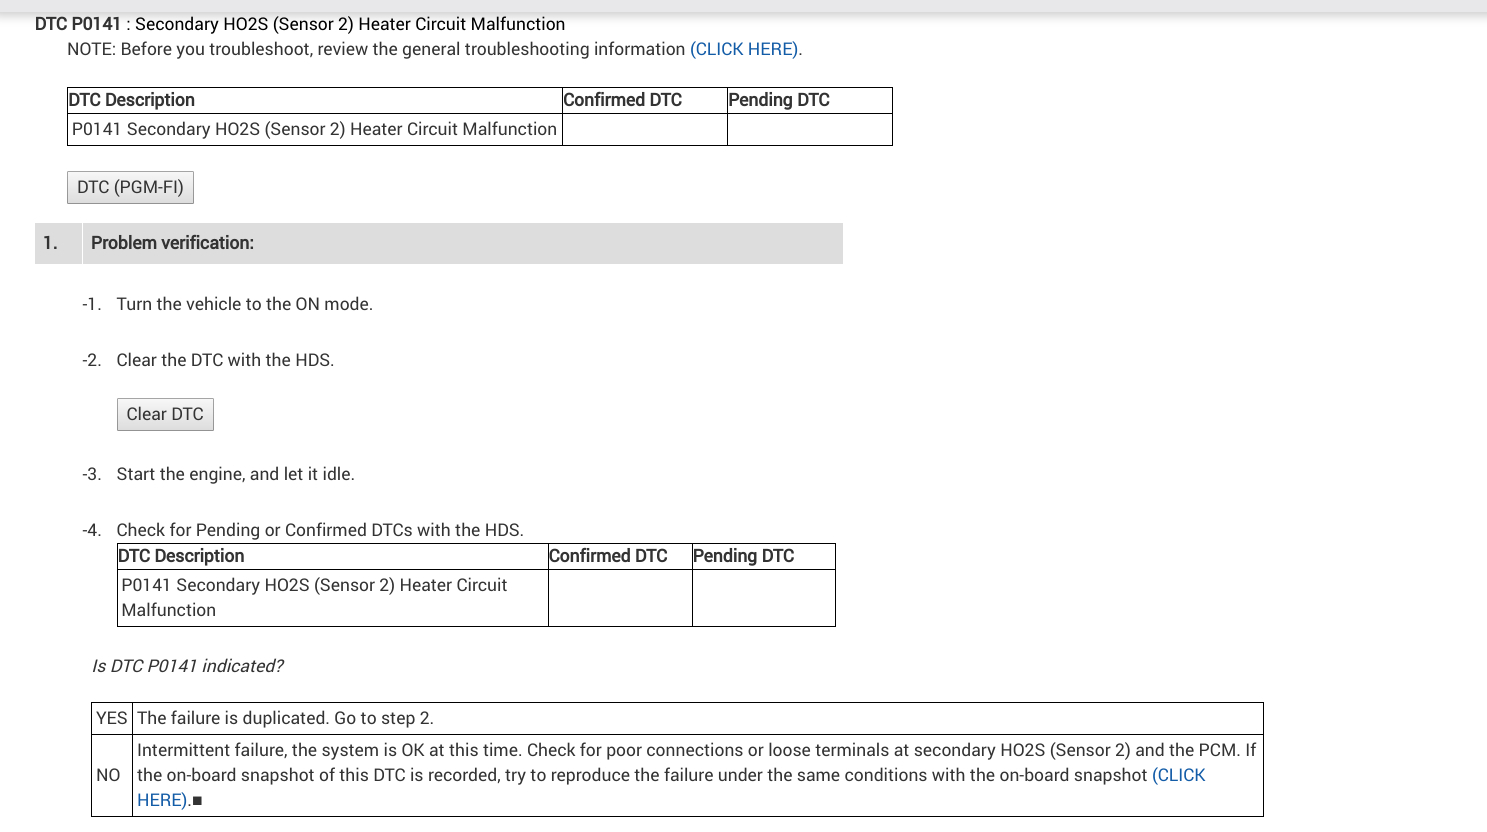The image size is (1487, 832).
Task: Click the NO cell in the answer table
Action: pyautogui.click(x=112, y=775)
